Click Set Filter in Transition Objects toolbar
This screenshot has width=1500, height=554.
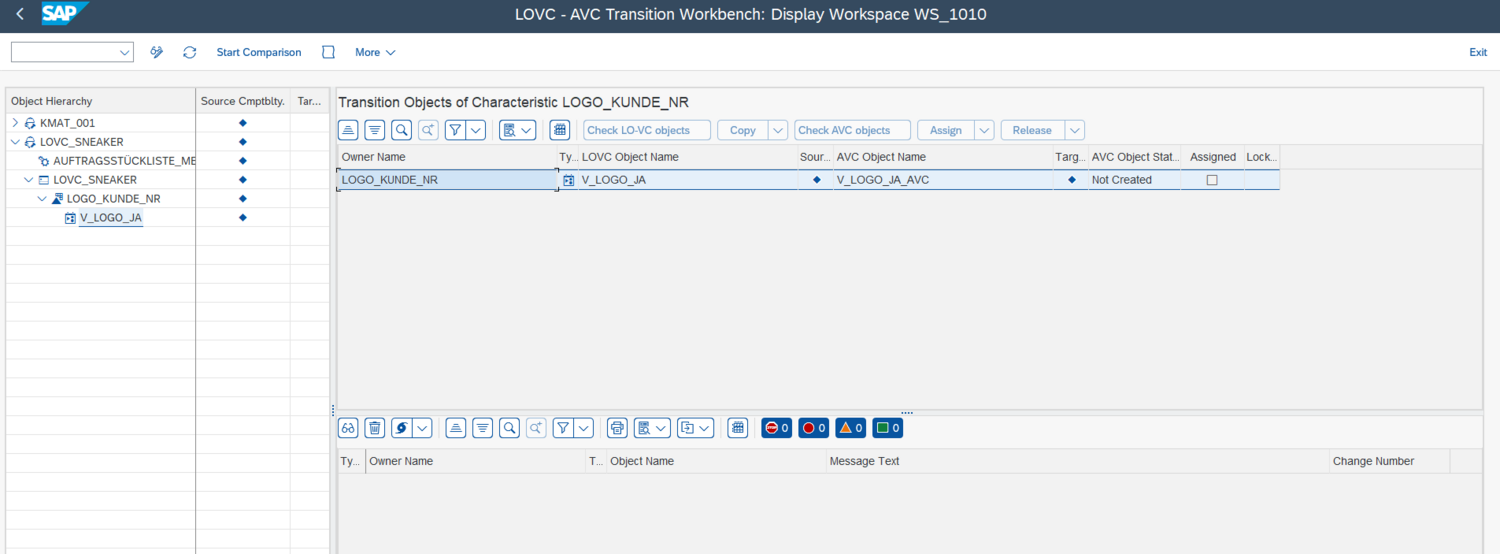pos(455,130)
